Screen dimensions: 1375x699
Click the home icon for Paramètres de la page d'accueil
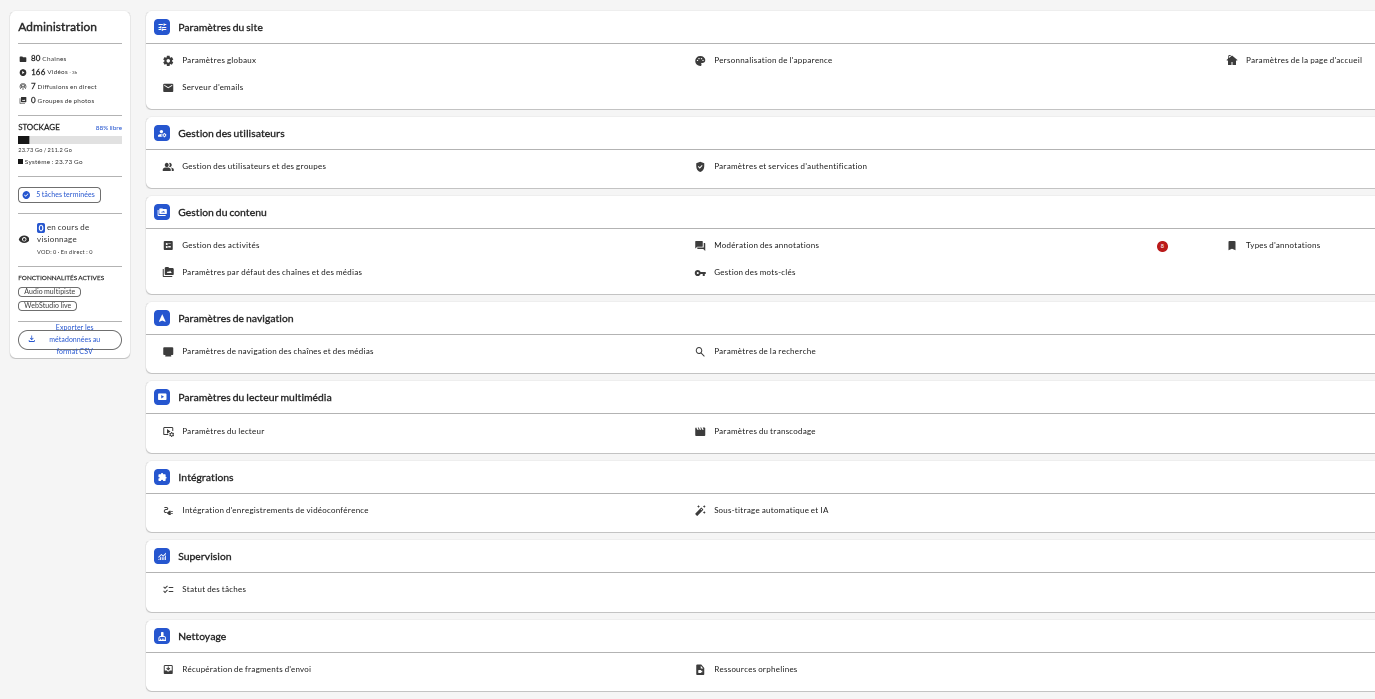coord(1232,61)
